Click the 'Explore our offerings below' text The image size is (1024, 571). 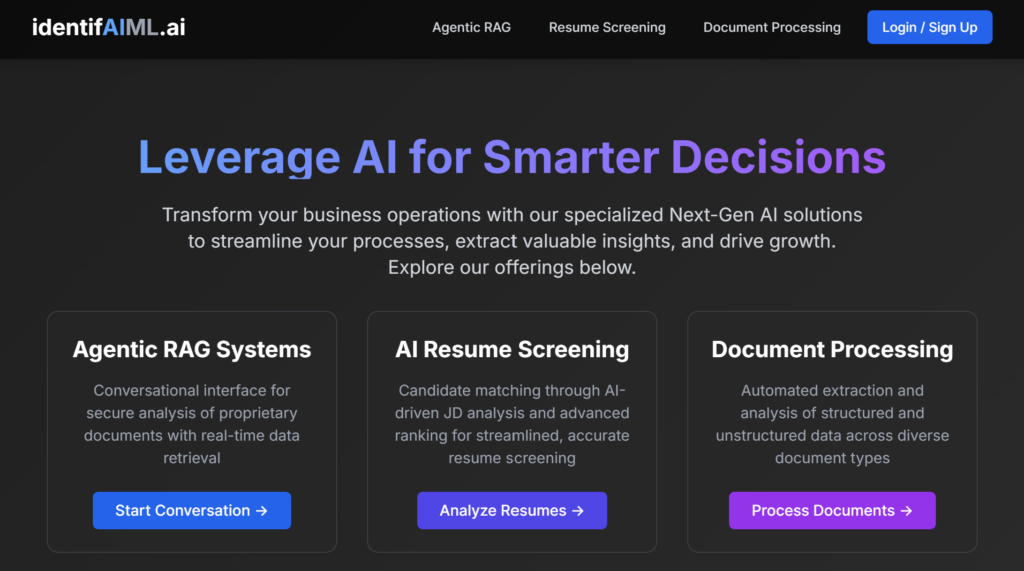[512, 267]
